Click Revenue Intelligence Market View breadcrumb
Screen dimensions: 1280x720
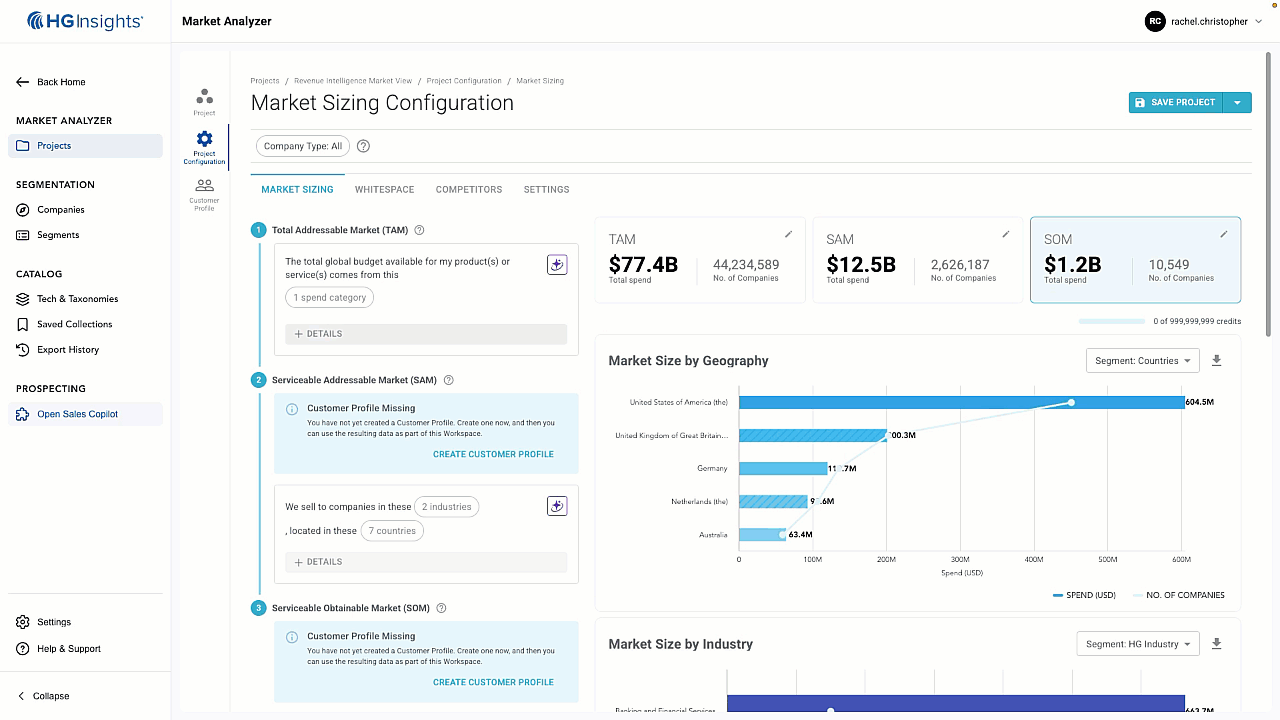pyautogui.click(x=353, y=81)
